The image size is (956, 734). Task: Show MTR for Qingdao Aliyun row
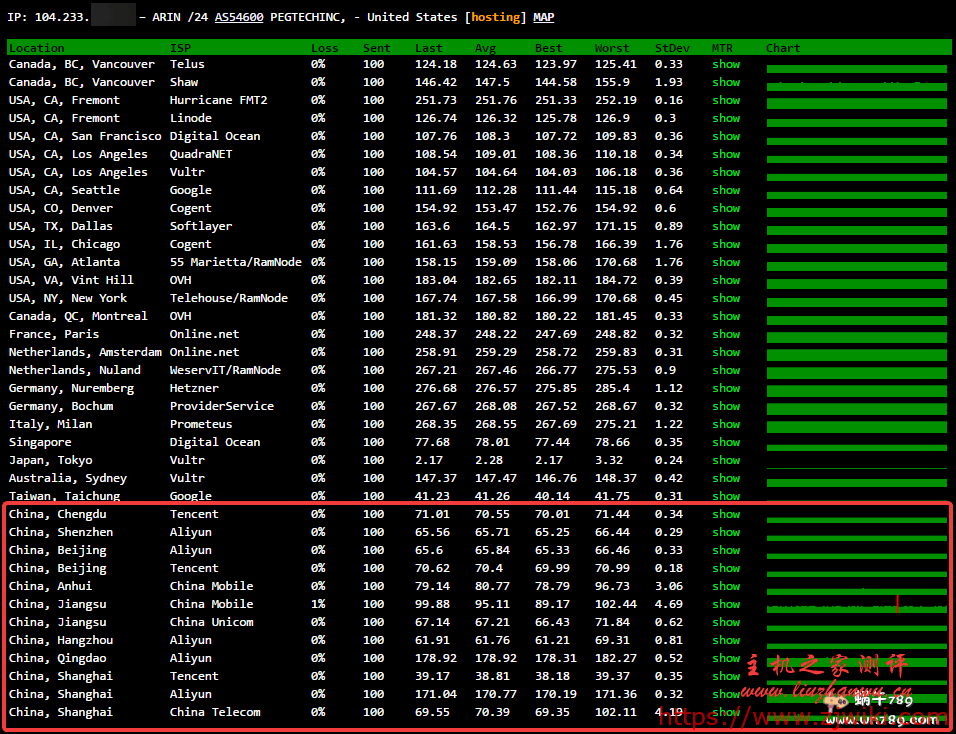[726, 658]
